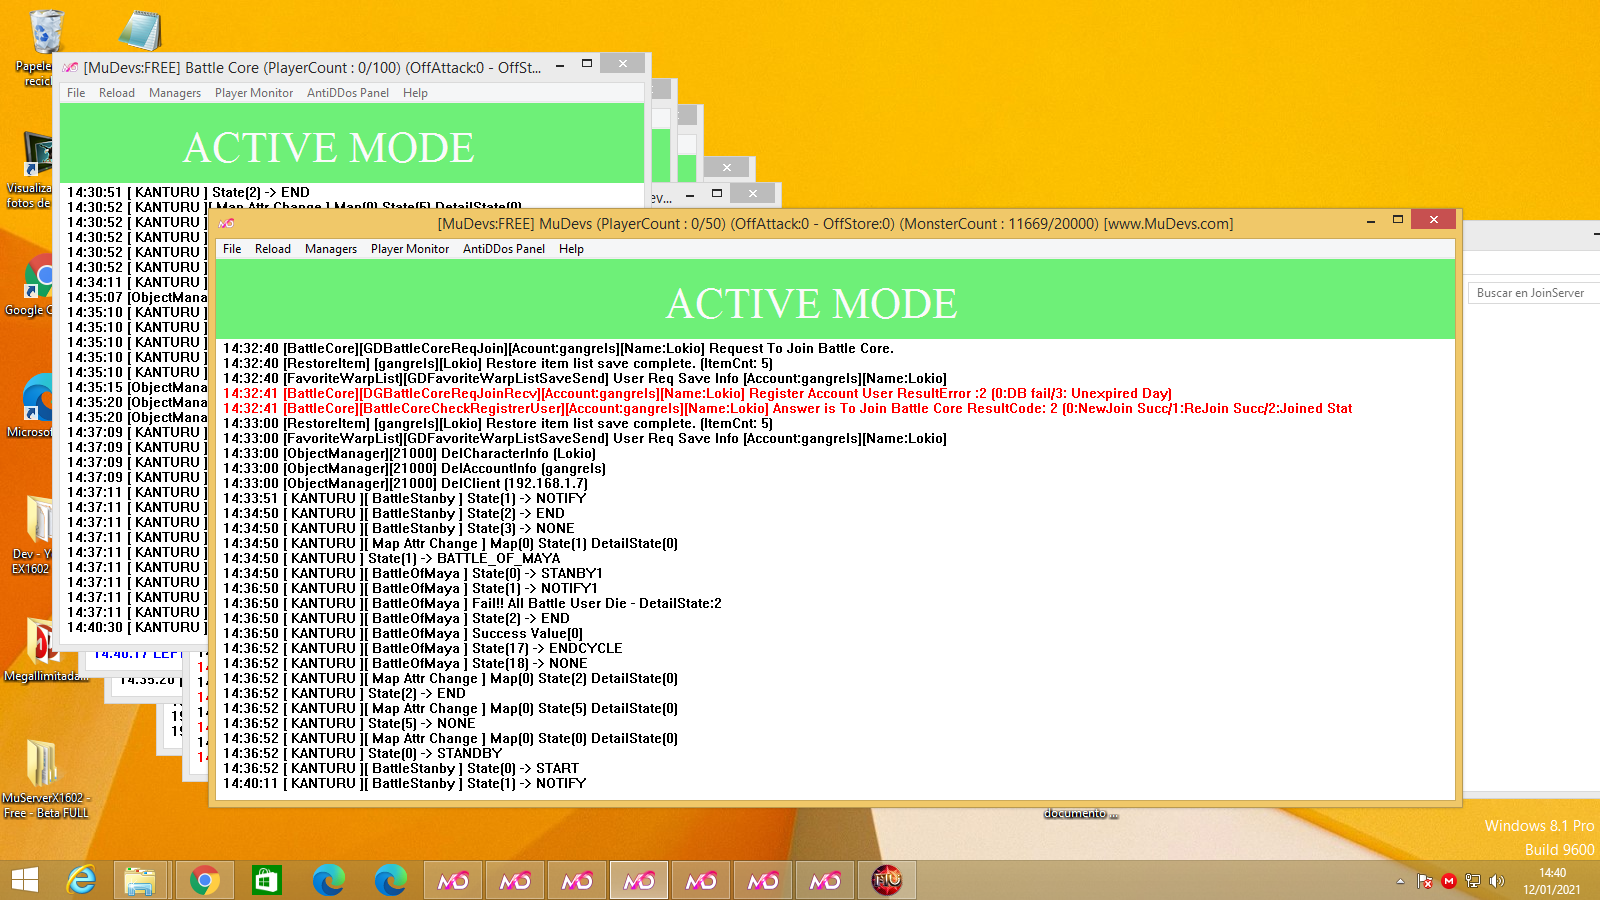Screen dimensions: 1600x900
Task: Select red log line 'Register Account User ResultError'
Action: pos(697,393)
